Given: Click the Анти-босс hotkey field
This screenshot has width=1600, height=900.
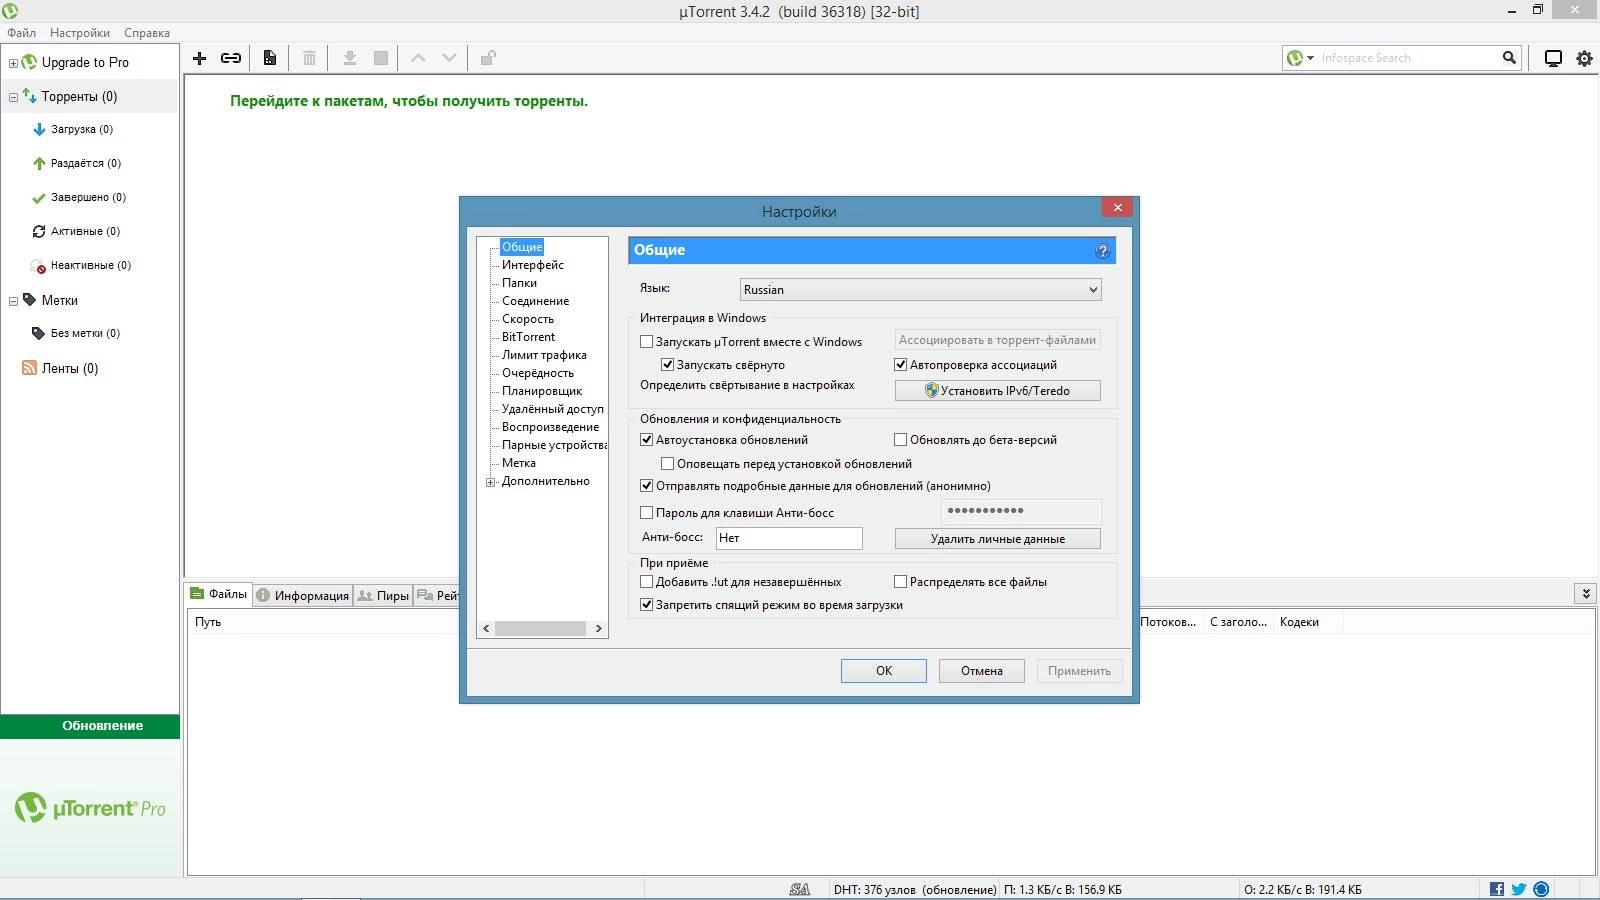Looking at the screenshot, I should (789, 538).
